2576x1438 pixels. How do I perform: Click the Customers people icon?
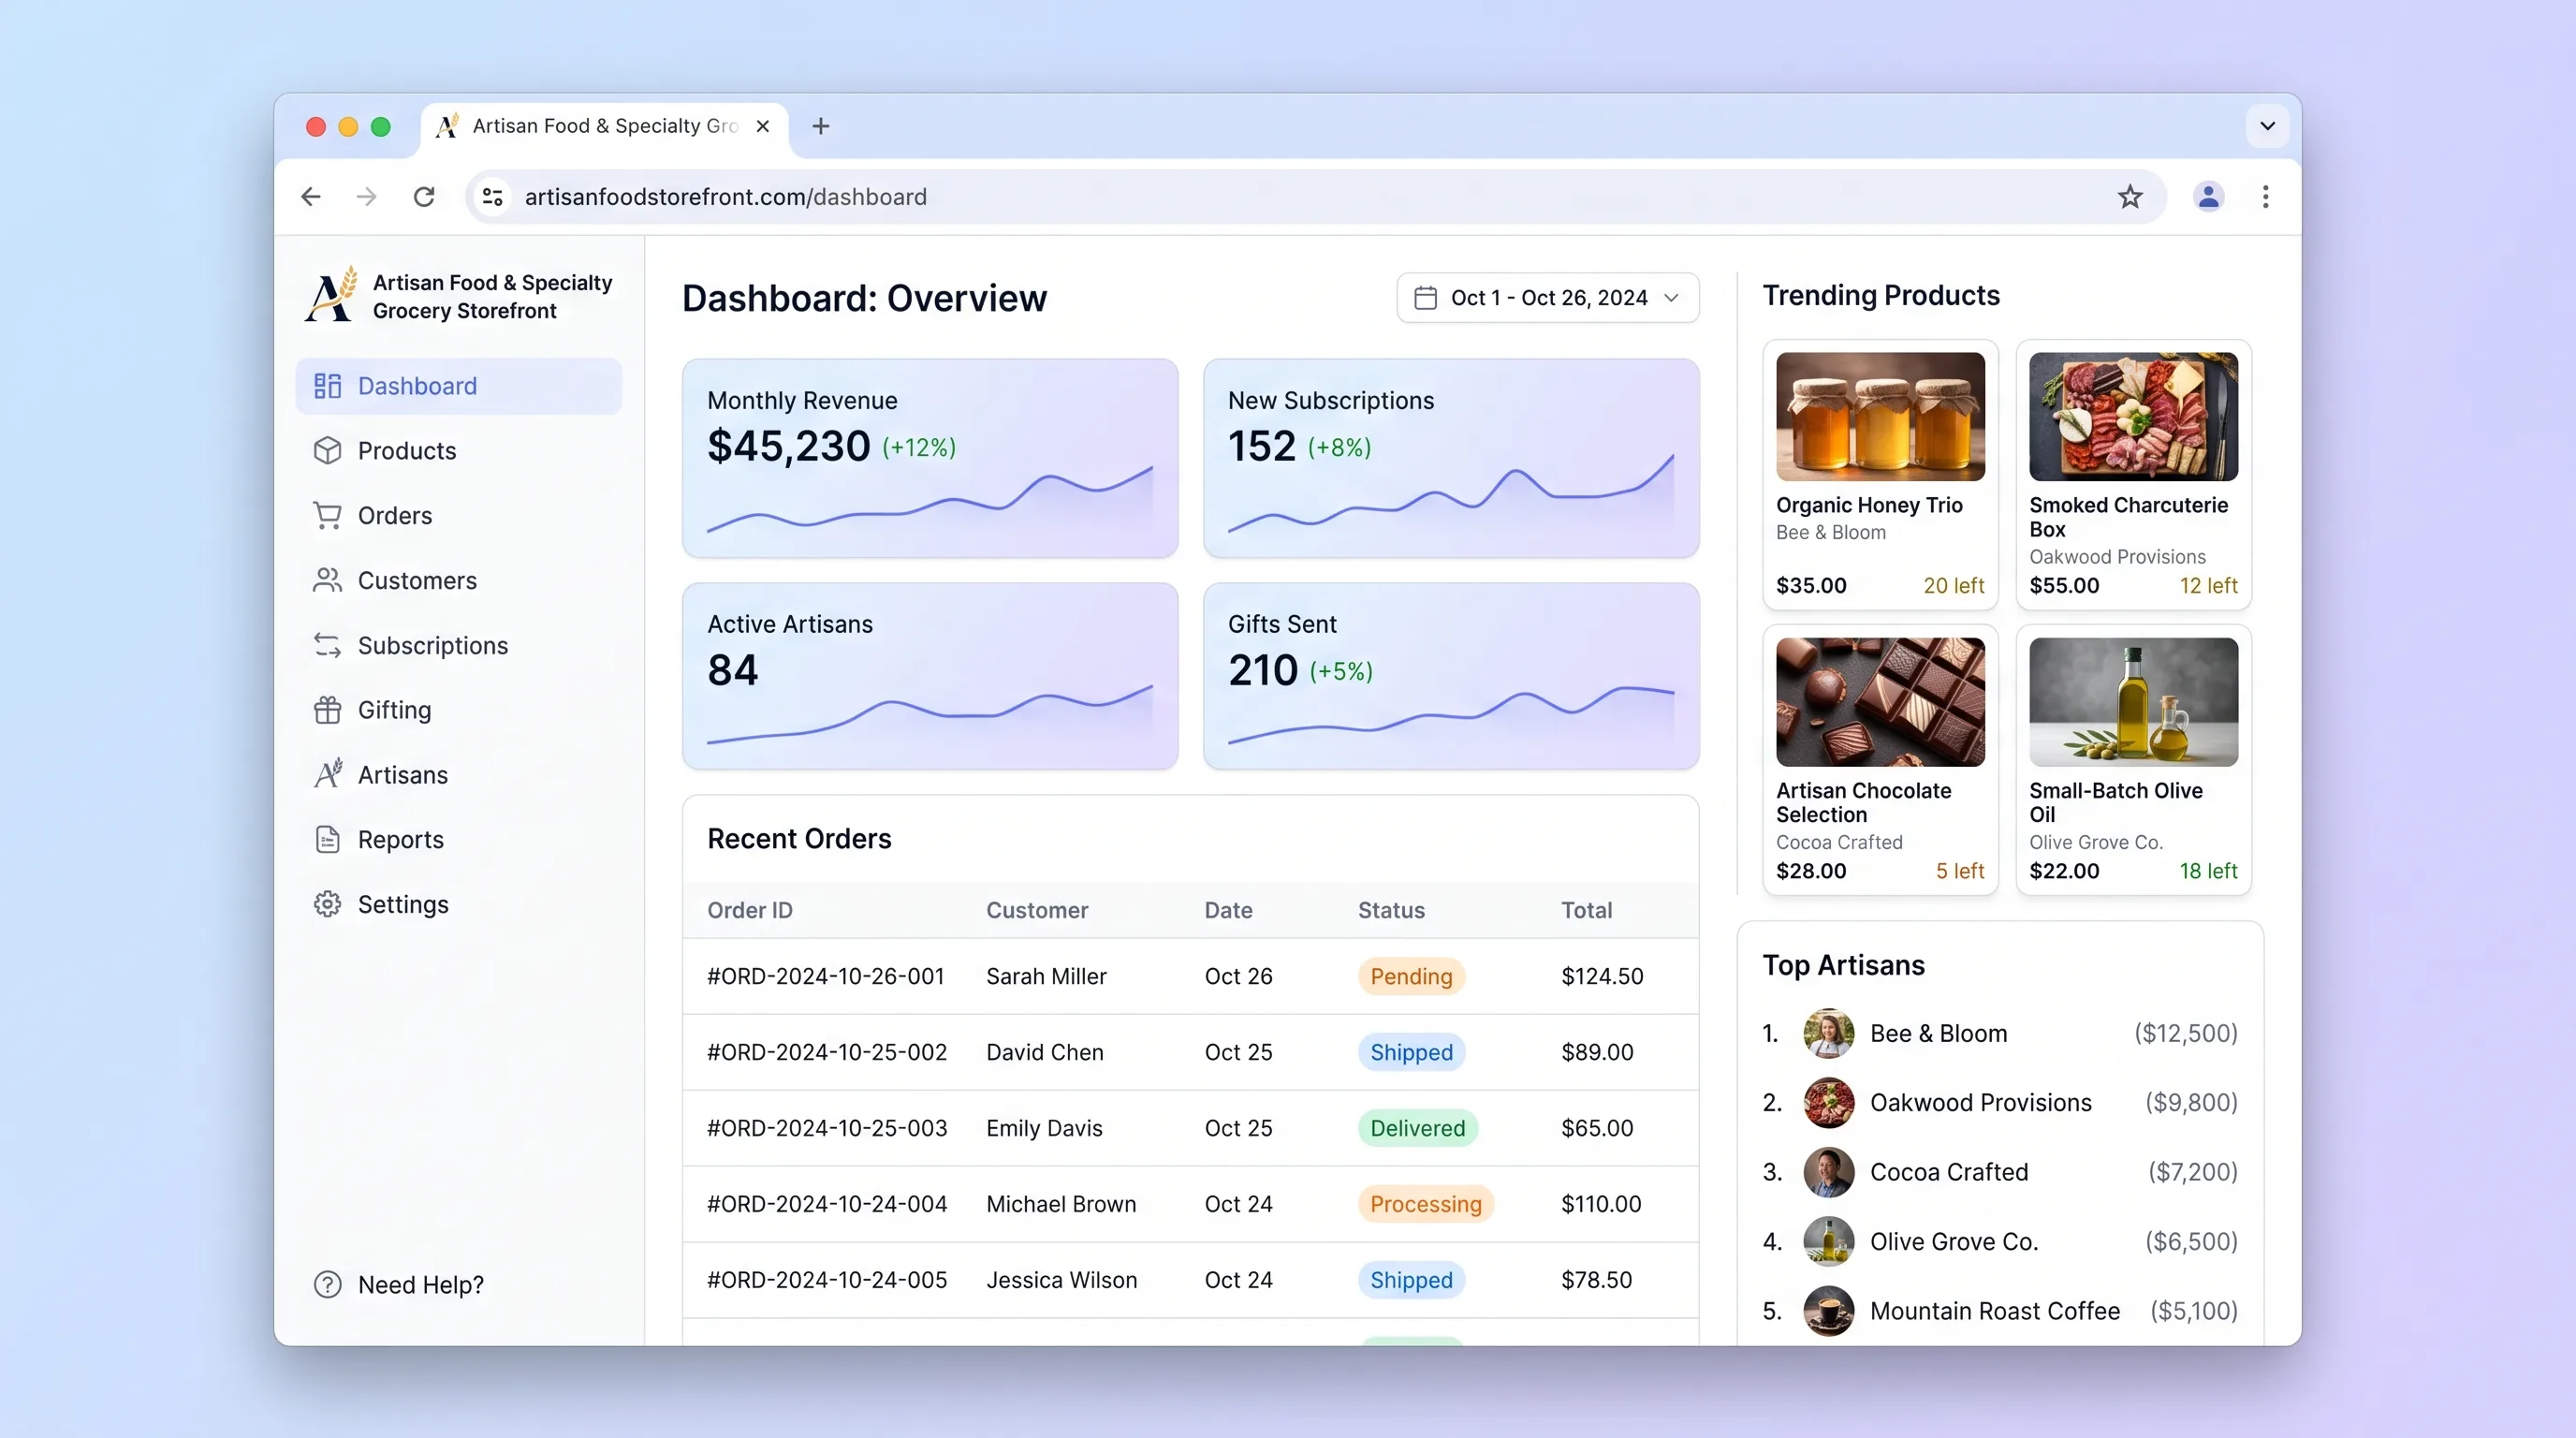click(327, 580)
